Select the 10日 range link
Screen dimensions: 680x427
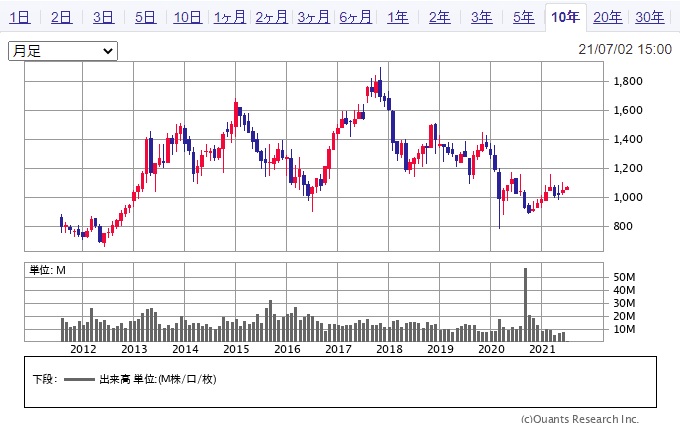188,17
